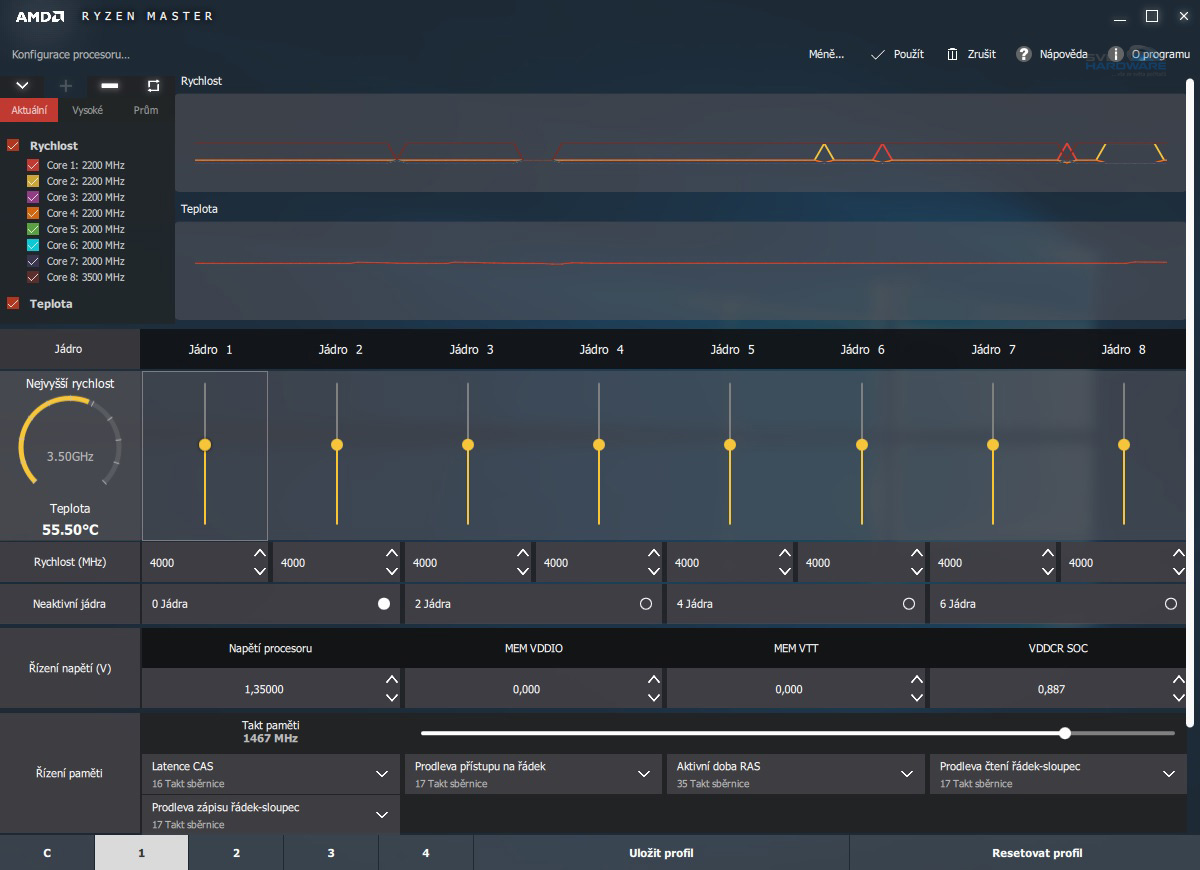Click the AMD logo in the title bar
The width and height of the screenshot is (1200, 870).
42,15
